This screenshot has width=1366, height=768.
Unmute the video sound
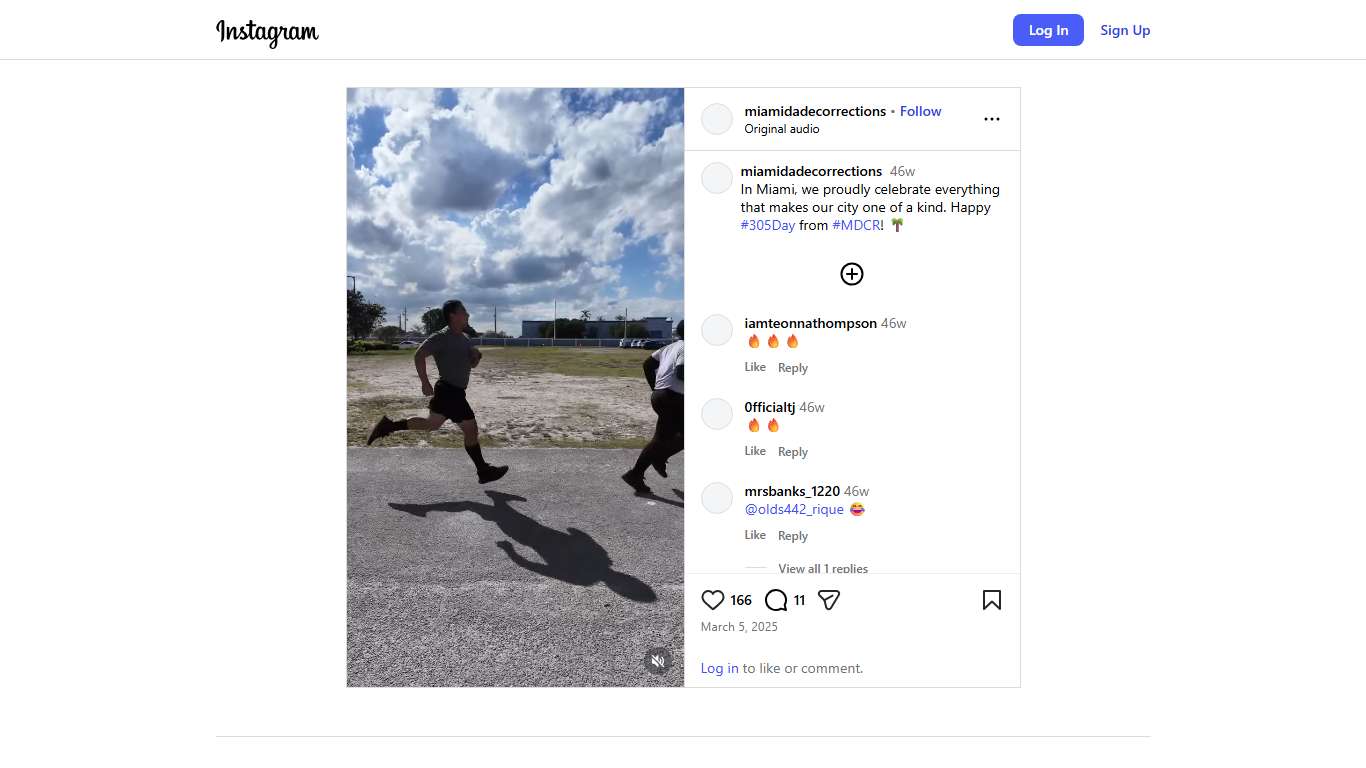click(657, 661)
